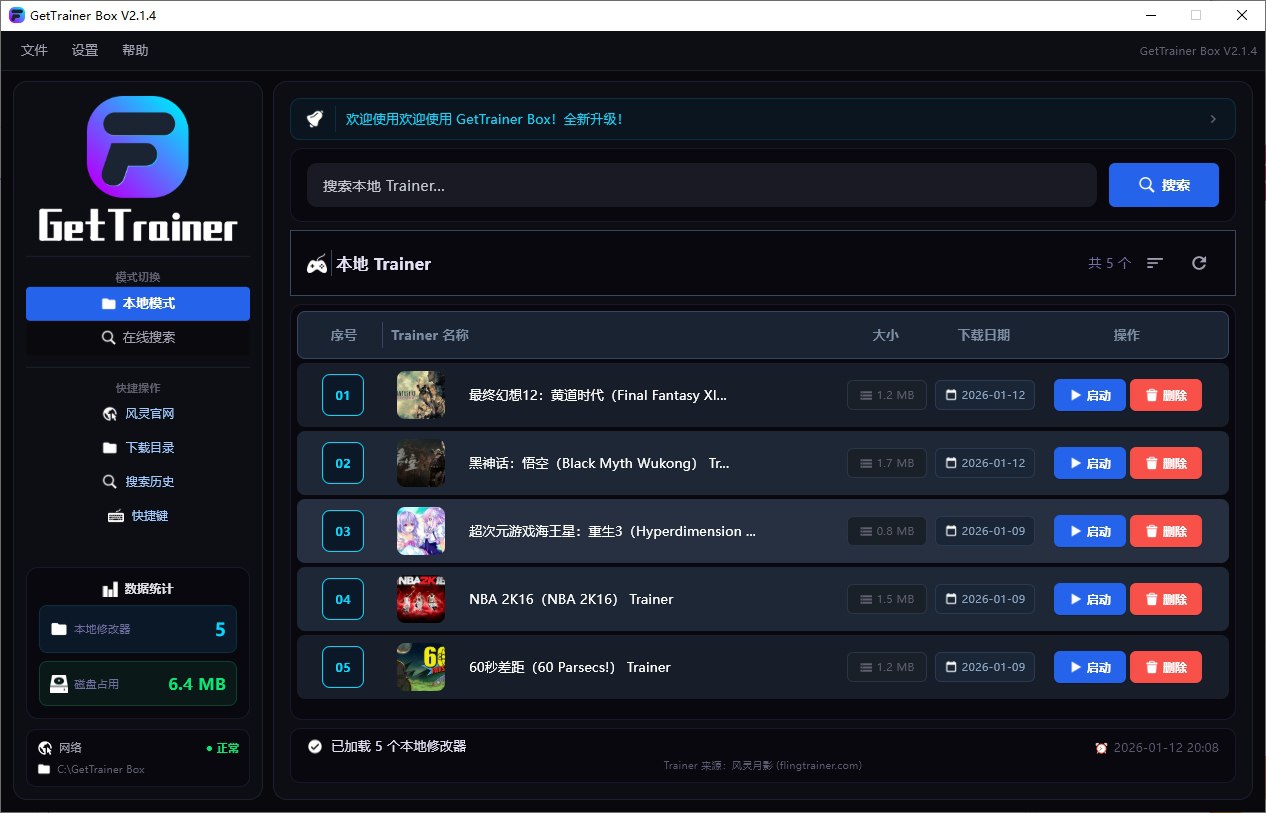1266x813 pixels.
Task: Click the sort list icon
Action: click(1155, 263)
